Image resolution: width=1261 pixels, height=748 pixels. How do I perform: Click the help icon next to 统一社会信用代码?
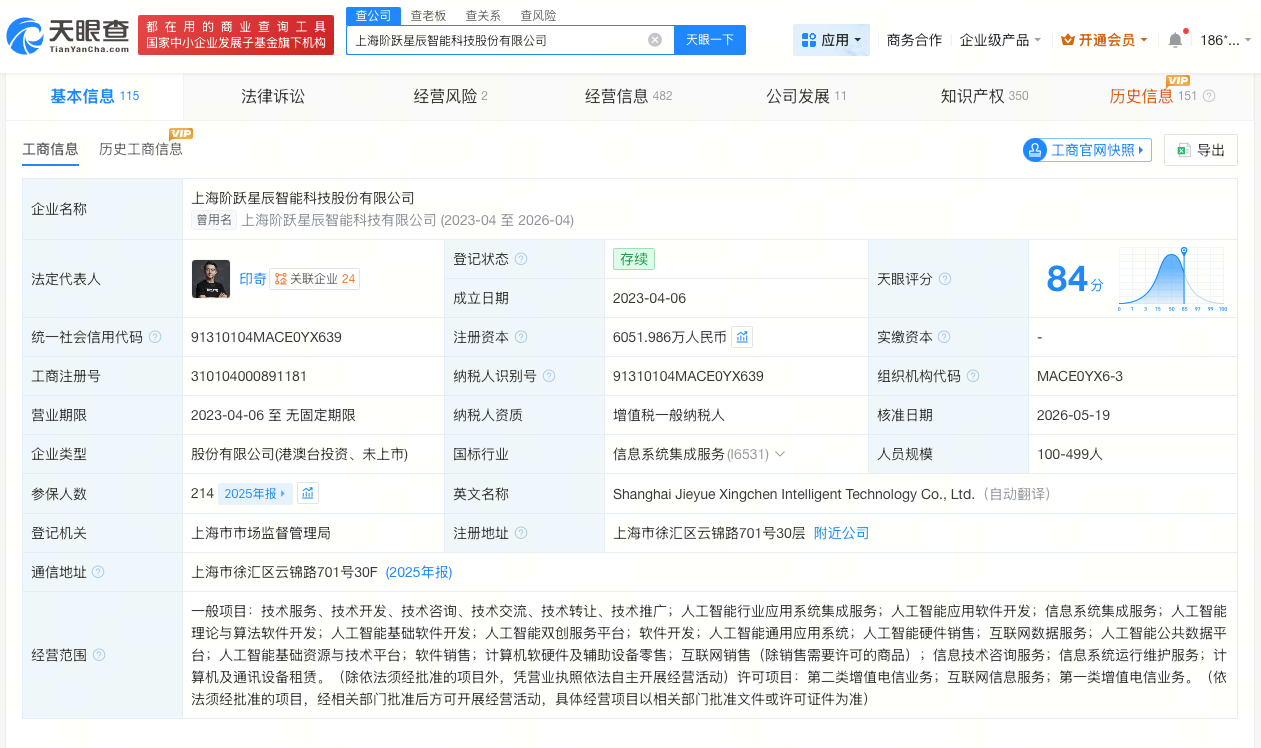[155, 337]
